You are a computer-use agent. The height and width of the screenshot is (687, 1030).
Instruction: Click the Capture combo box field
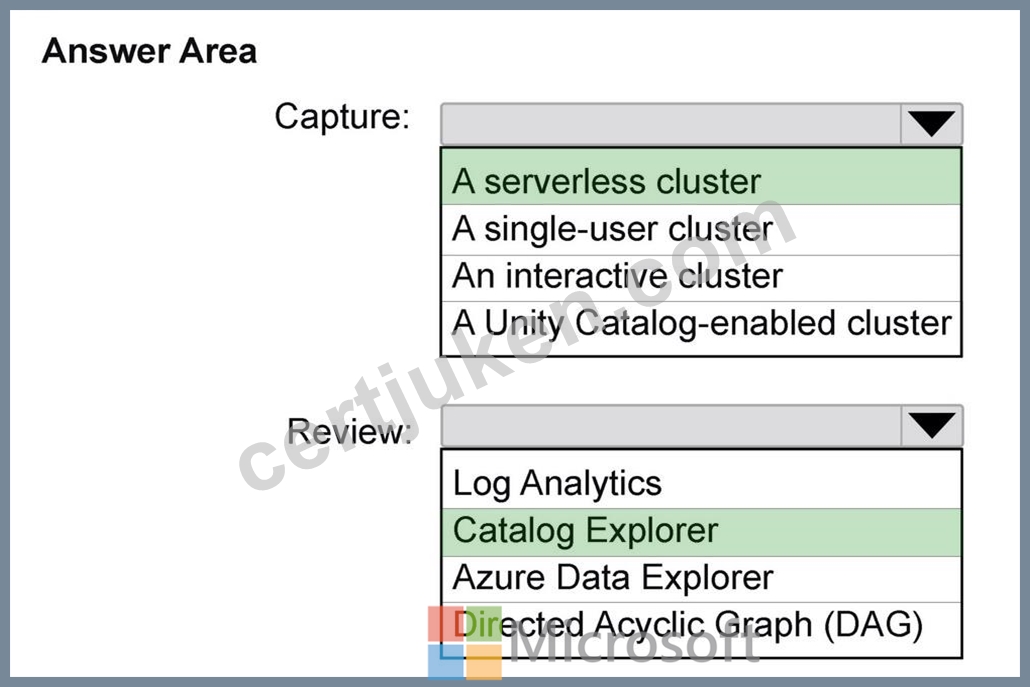point(701,123)
